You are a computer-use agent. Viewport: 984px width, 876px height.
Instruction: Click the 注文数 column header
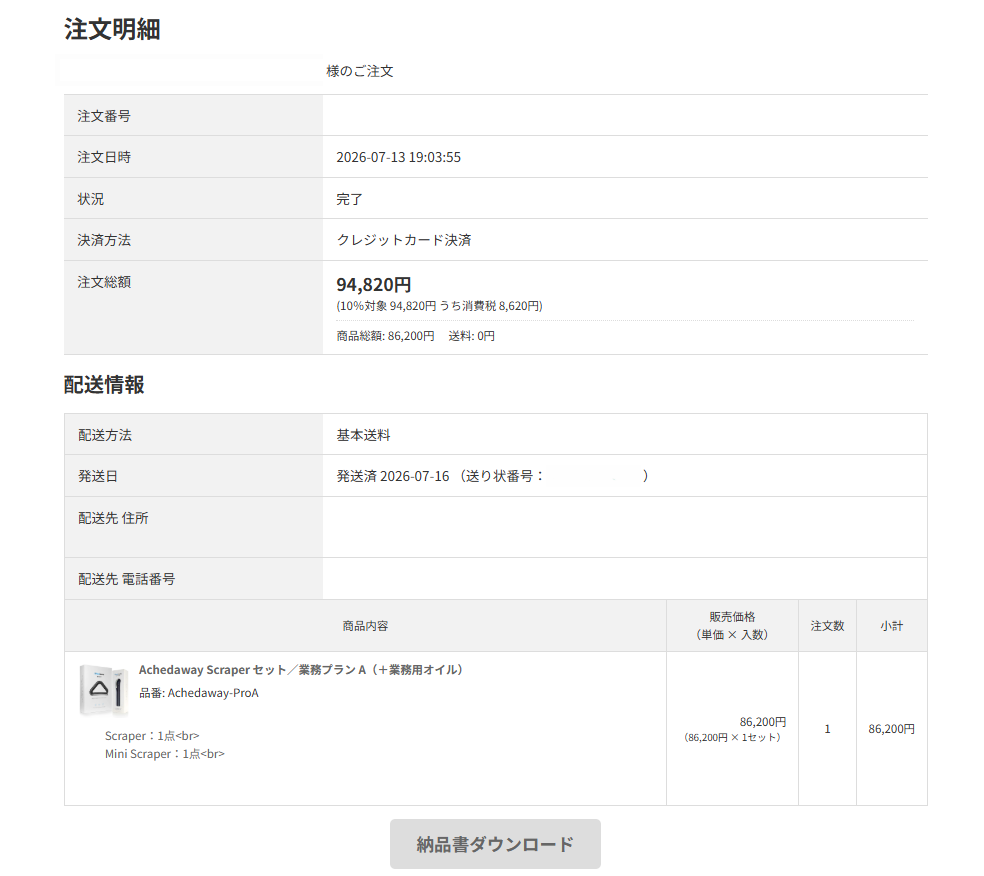point(827,626)
